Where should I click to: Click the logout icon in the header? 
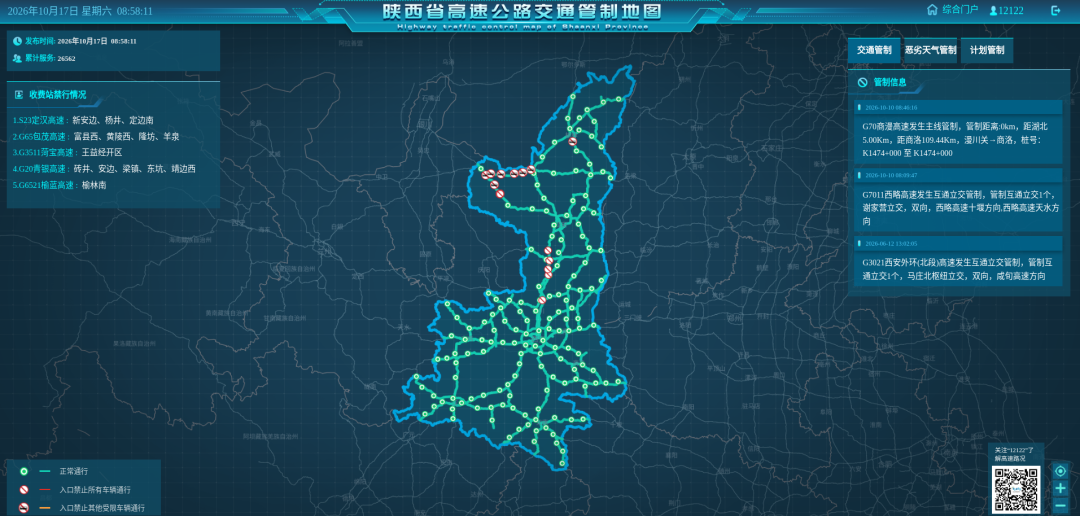[1056, 10]
